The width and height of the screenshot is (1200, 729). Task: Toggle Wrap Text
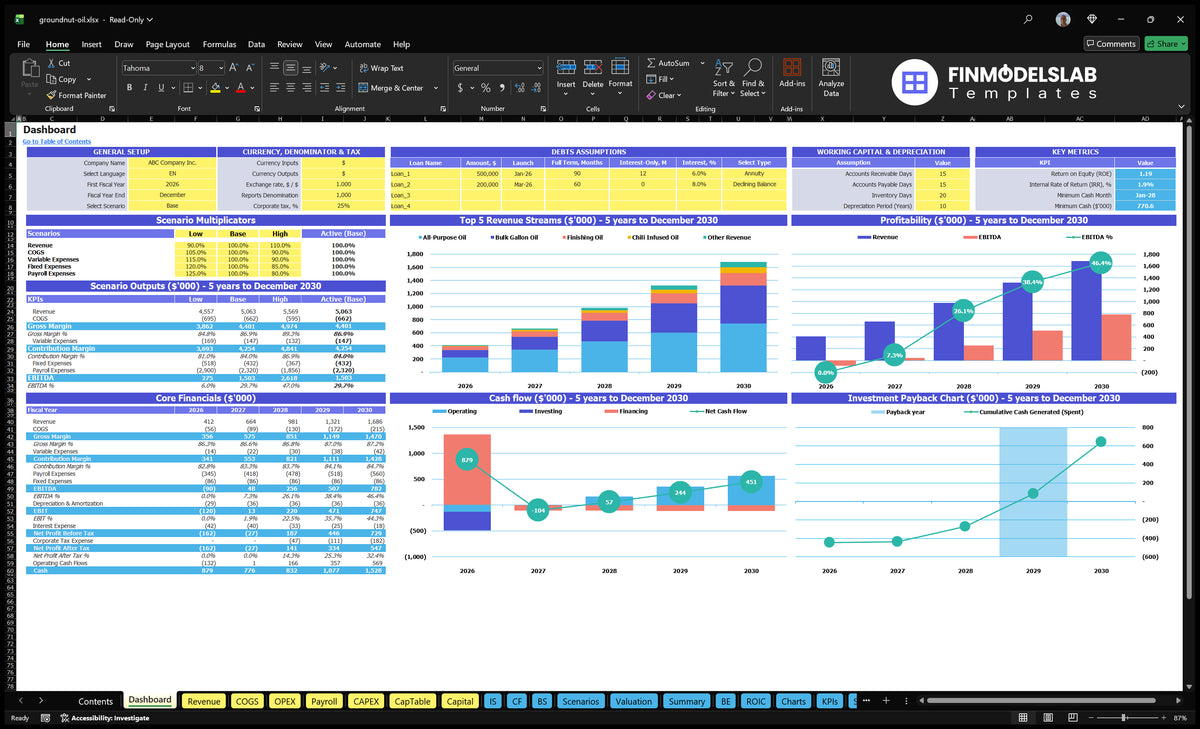pos(381,68)
